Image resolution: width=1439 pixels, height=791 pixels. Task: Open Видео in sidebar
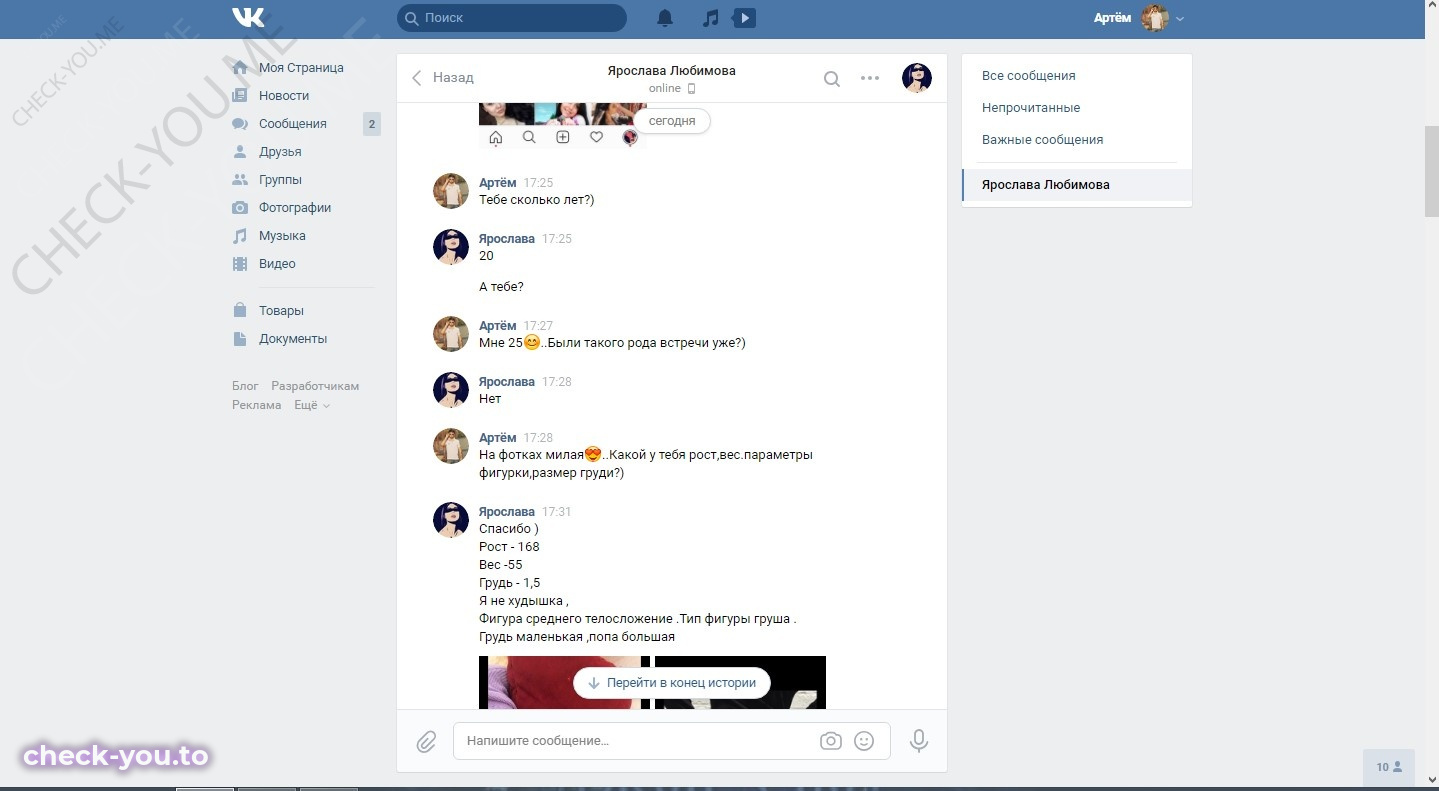(x=277, y=264)
